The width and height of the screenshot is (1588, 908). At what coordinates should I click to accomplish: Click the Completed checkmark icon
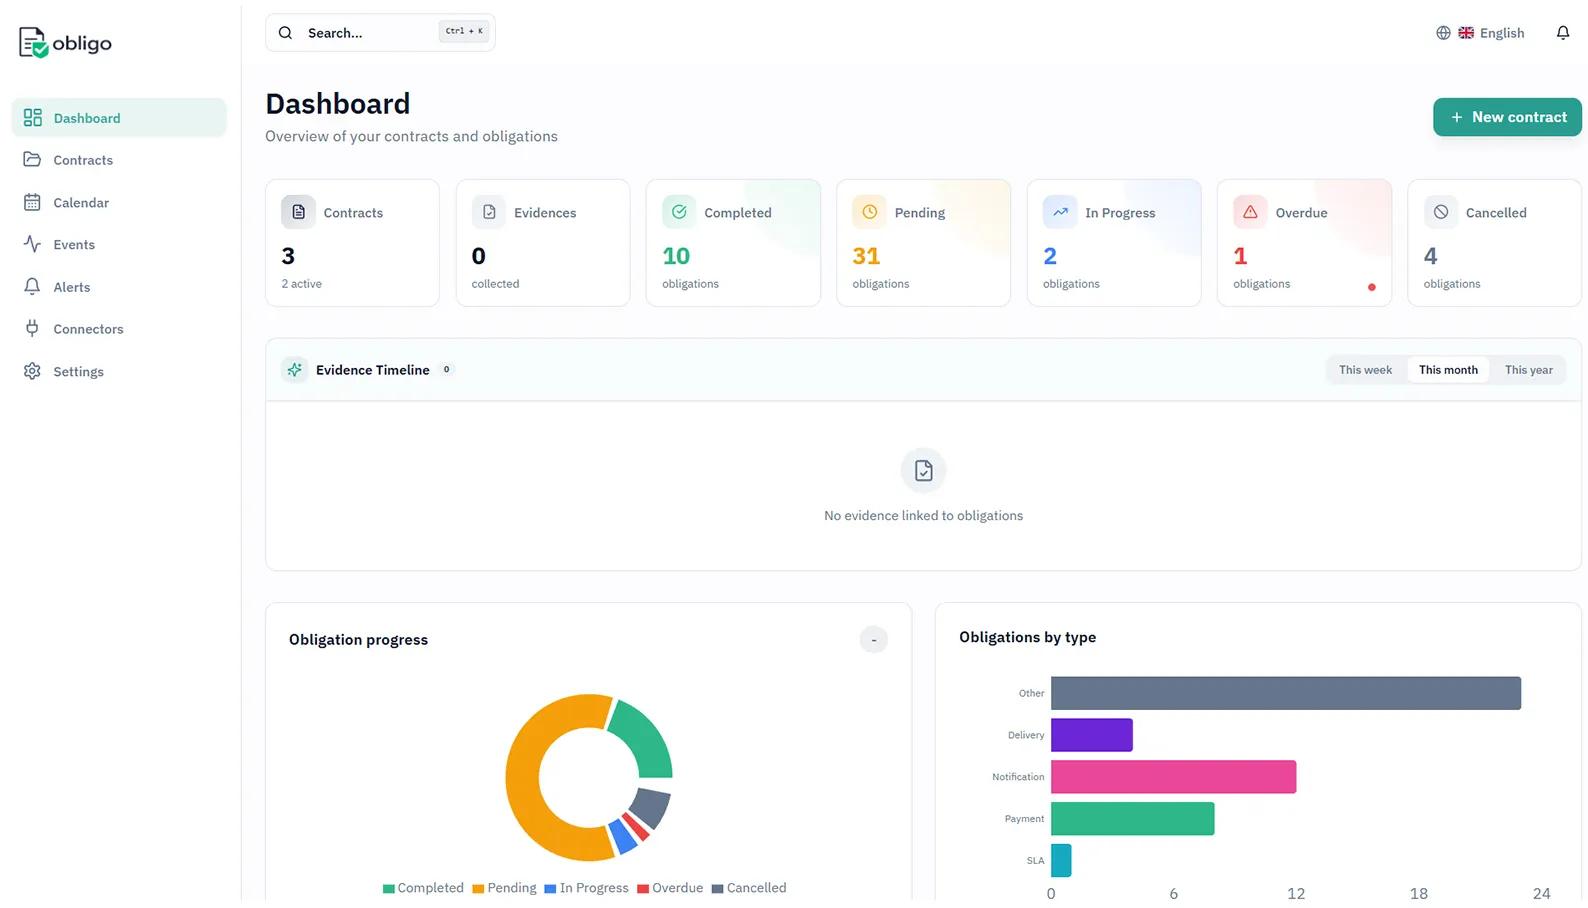point(679,212)
